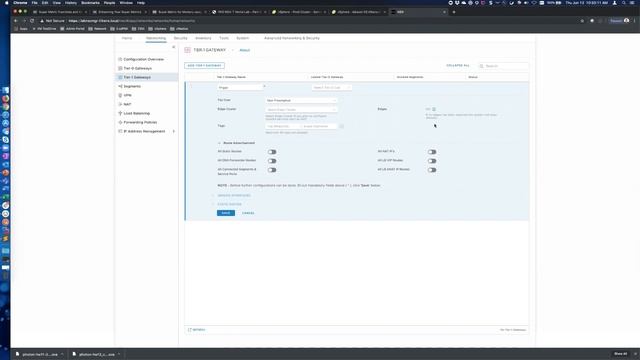This screenshot has height=360, width=640.
Task: Click the Edges set icon
Action: pos(434,109)
